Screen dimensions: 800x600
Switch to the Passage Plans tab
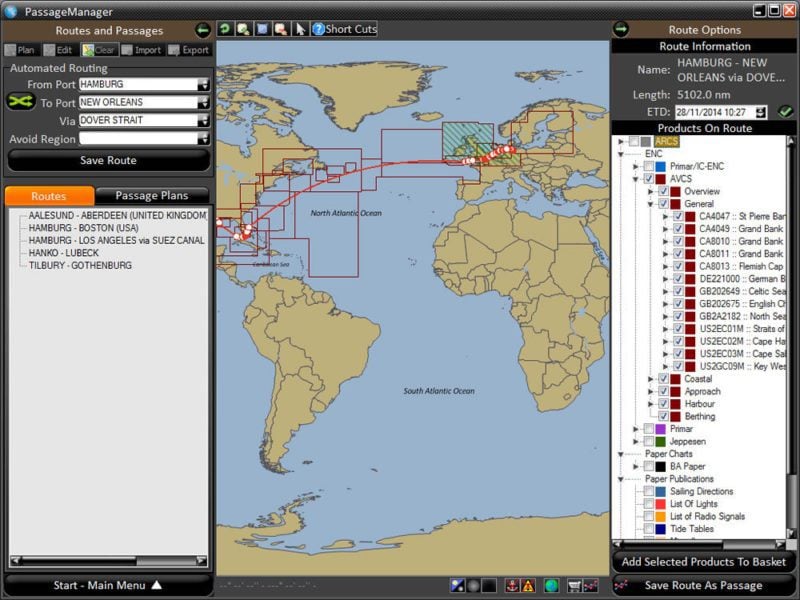coord(153,196)
